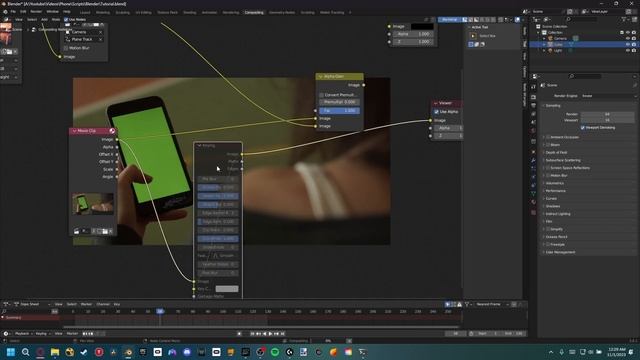
Task: Expand the Light item in outliner
Action: click(x=544, y=50)
